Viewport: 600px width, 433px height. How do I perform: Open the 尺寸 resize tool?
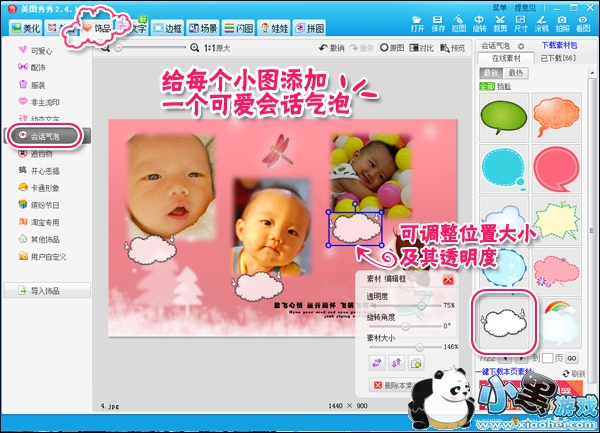pyautogui.click(x=521, y=24)
